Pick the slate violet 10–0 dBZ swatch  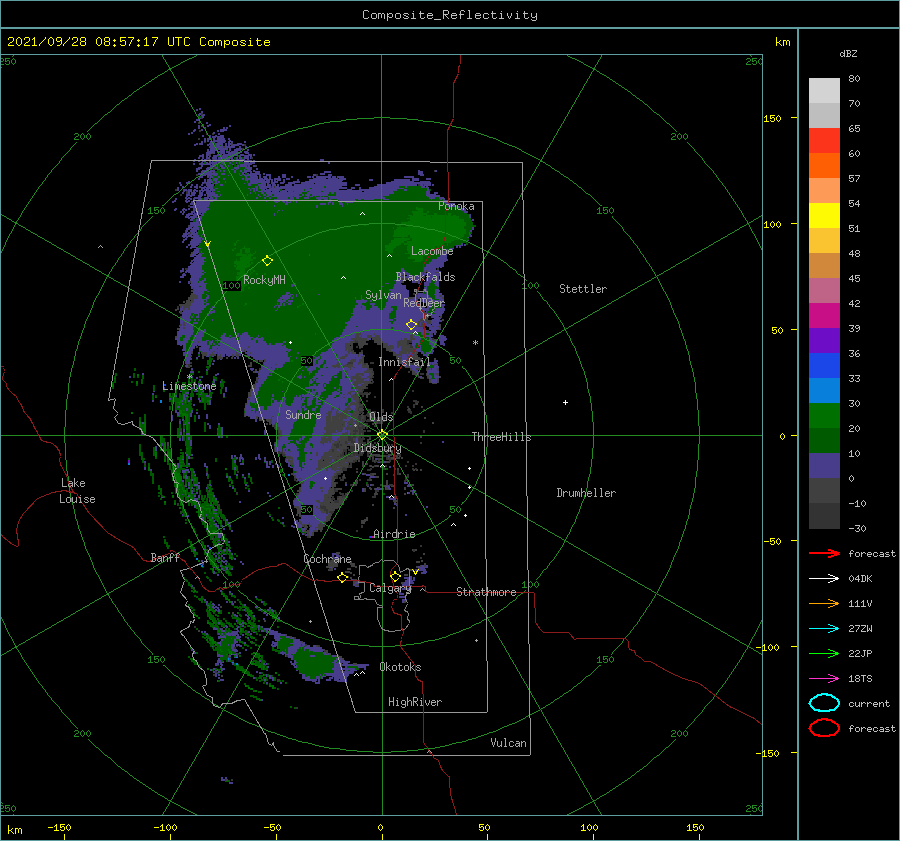click(x=824, y=466)
